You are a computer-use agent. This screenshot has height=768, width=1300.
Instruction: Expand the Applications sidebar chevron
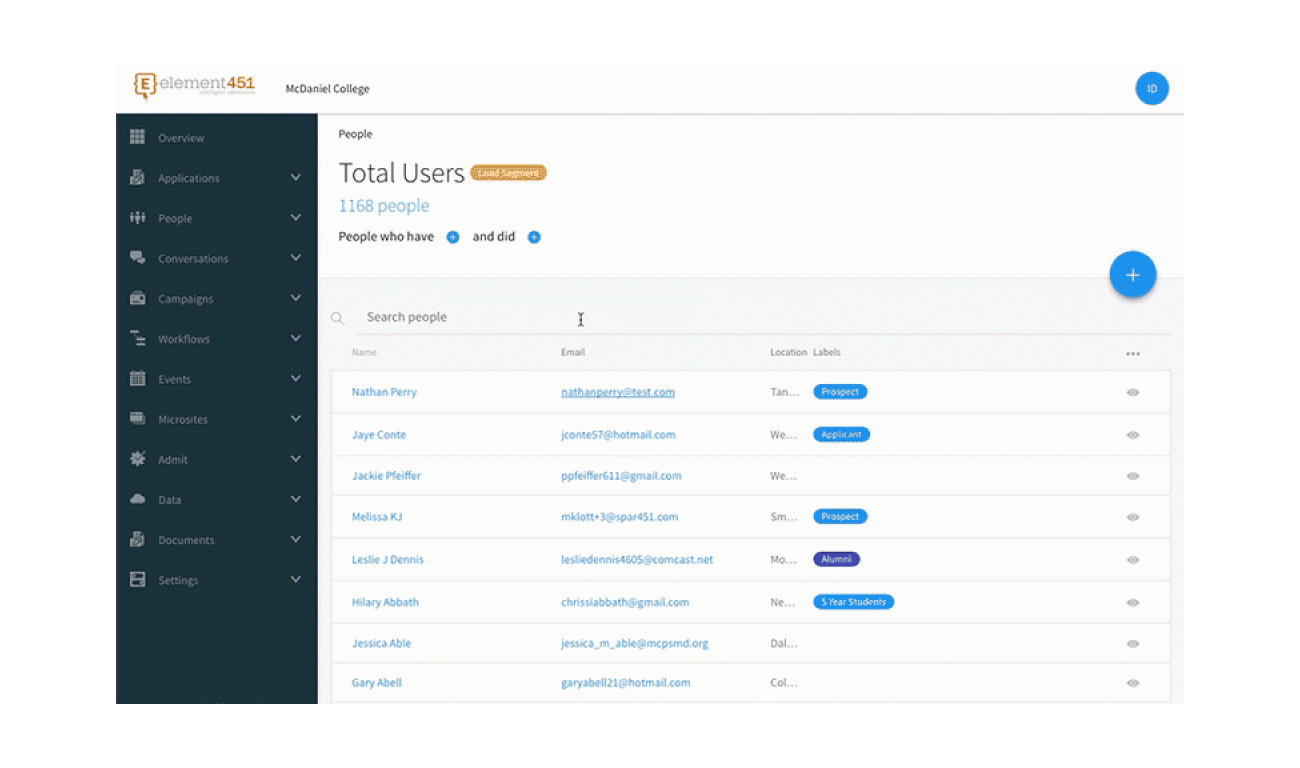point(295,178)
